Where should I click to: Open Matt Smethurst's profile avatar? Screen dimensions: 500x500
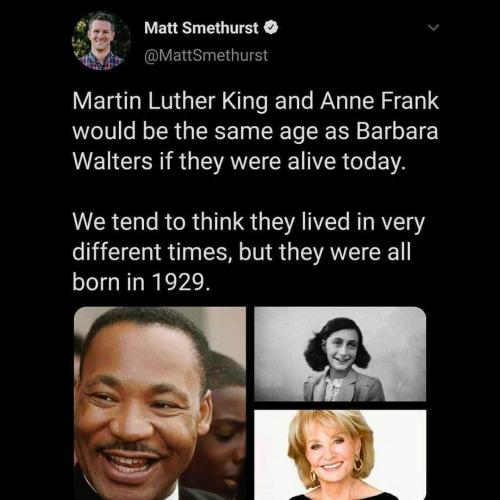101,41
